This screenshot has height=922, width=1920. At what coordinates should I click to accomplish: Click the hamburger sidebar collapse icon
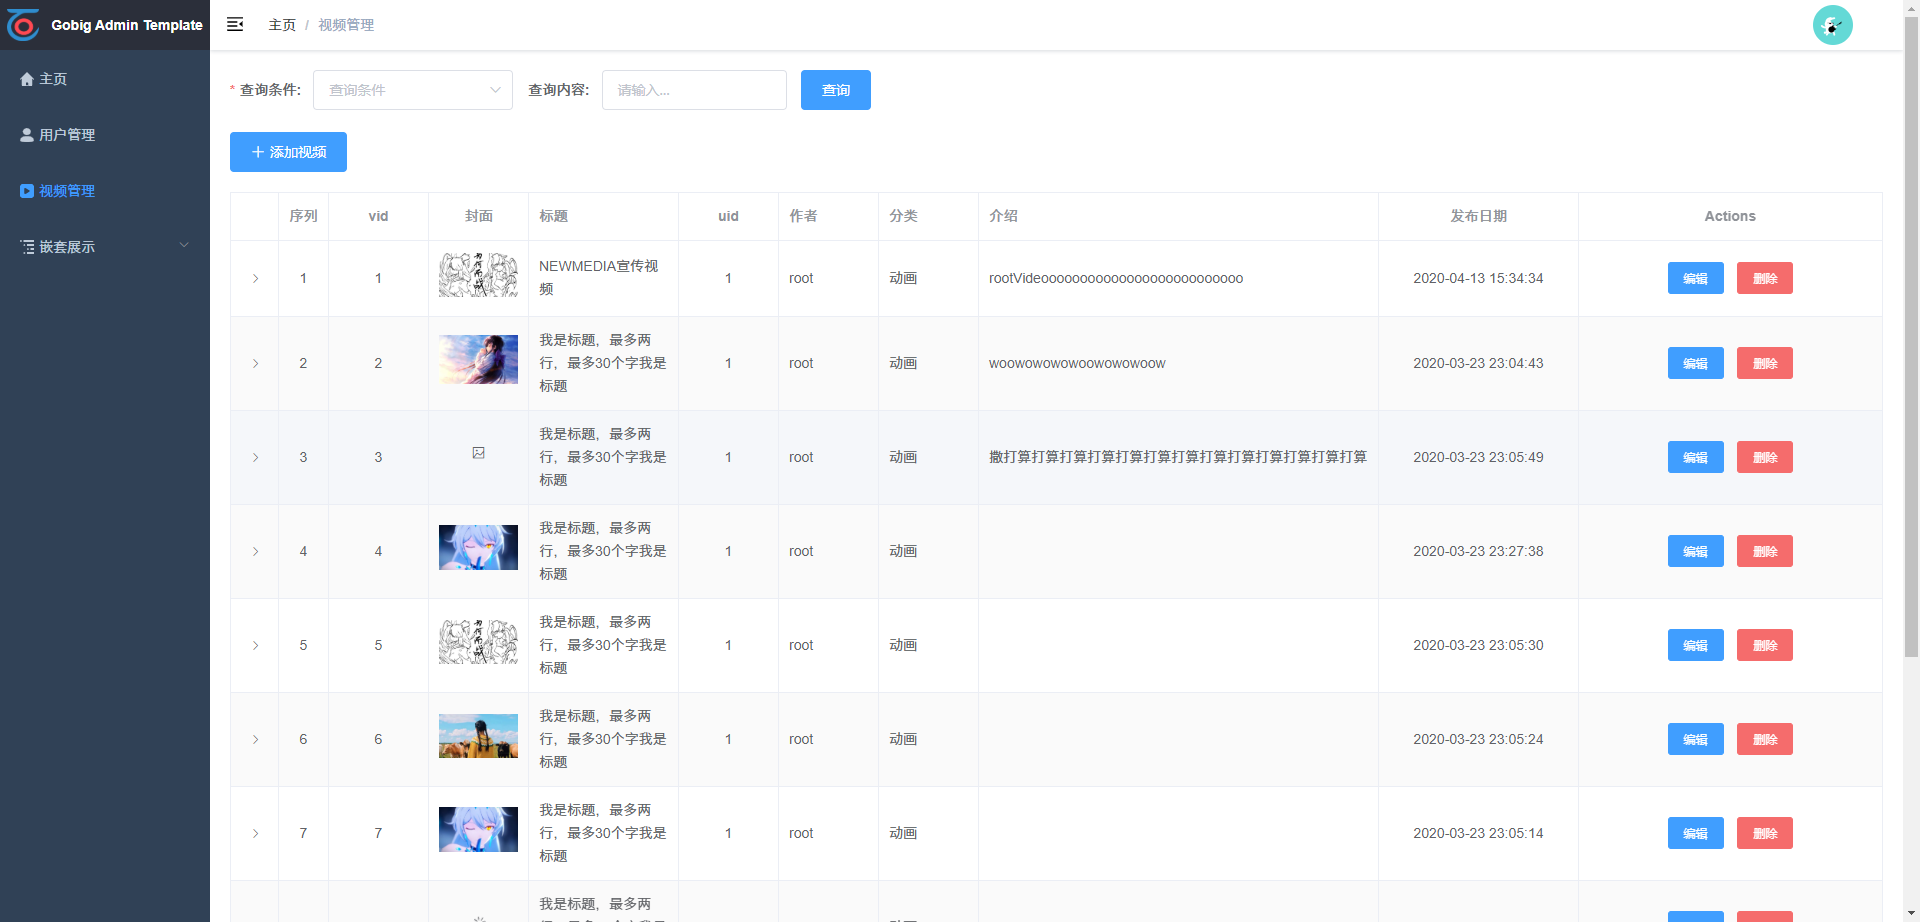[234, 24]
